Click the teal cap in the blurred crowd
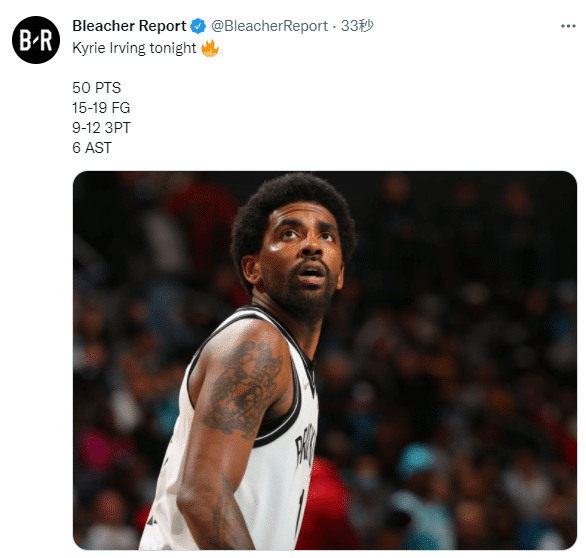The image size is (586, 558). pos(418,460)
